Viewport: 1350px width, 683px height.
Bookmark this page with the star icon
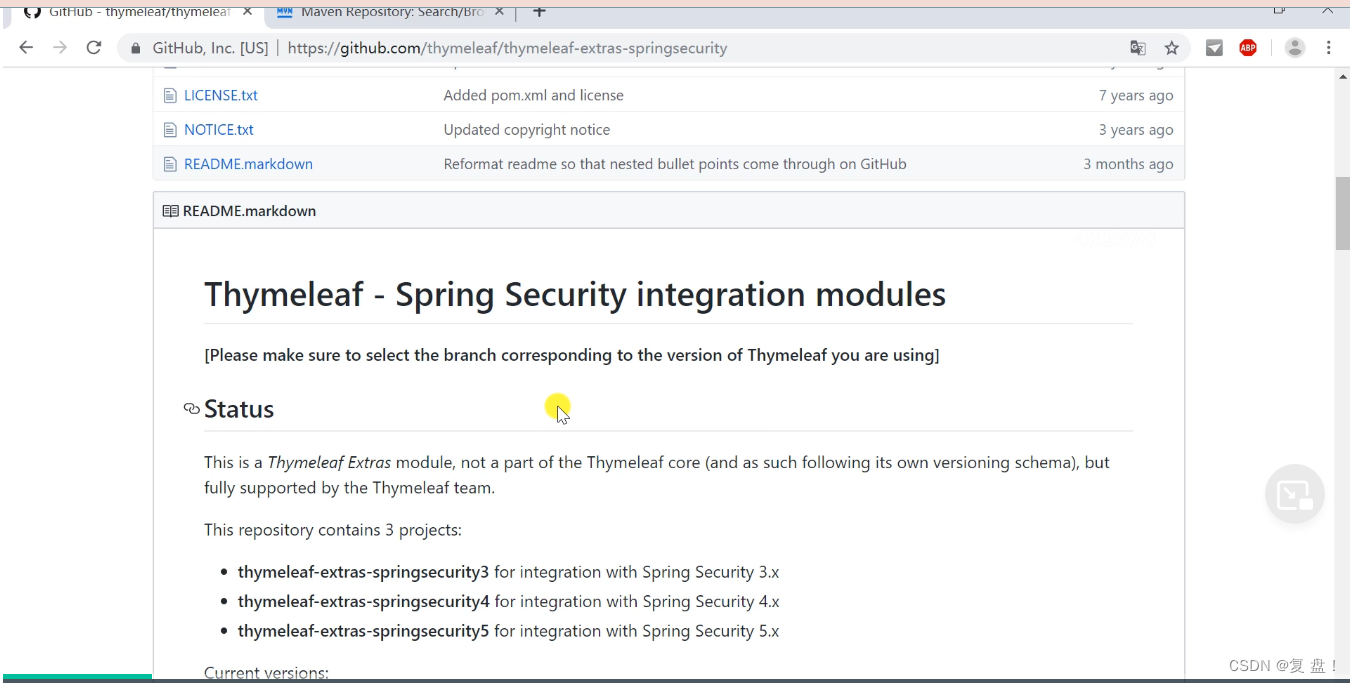1172,48
